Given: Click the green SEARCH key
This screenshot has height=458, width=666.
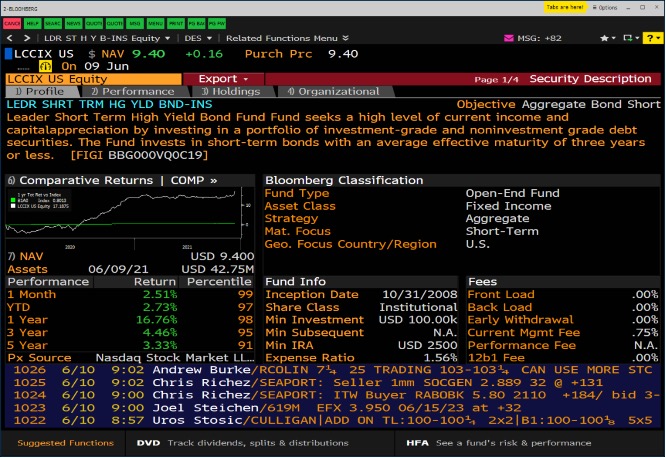Looking at the screenshot, I should (x=53, y=23).
